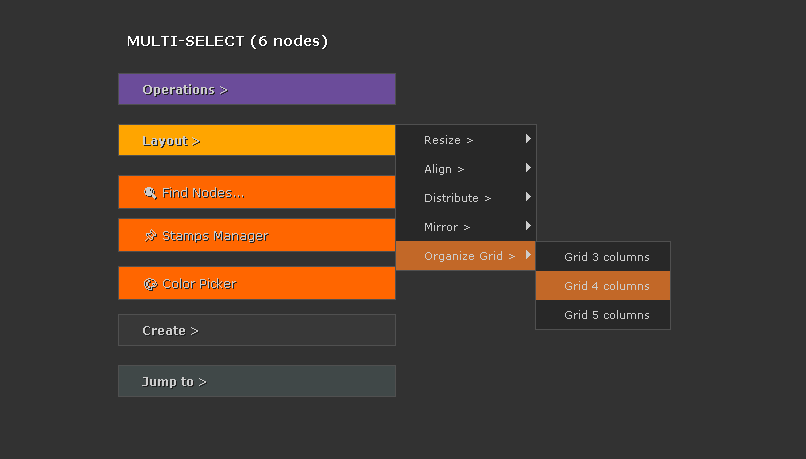Open the Operations submenu button
The width and height of the screenshot is (806, 459).
(257, 89)
